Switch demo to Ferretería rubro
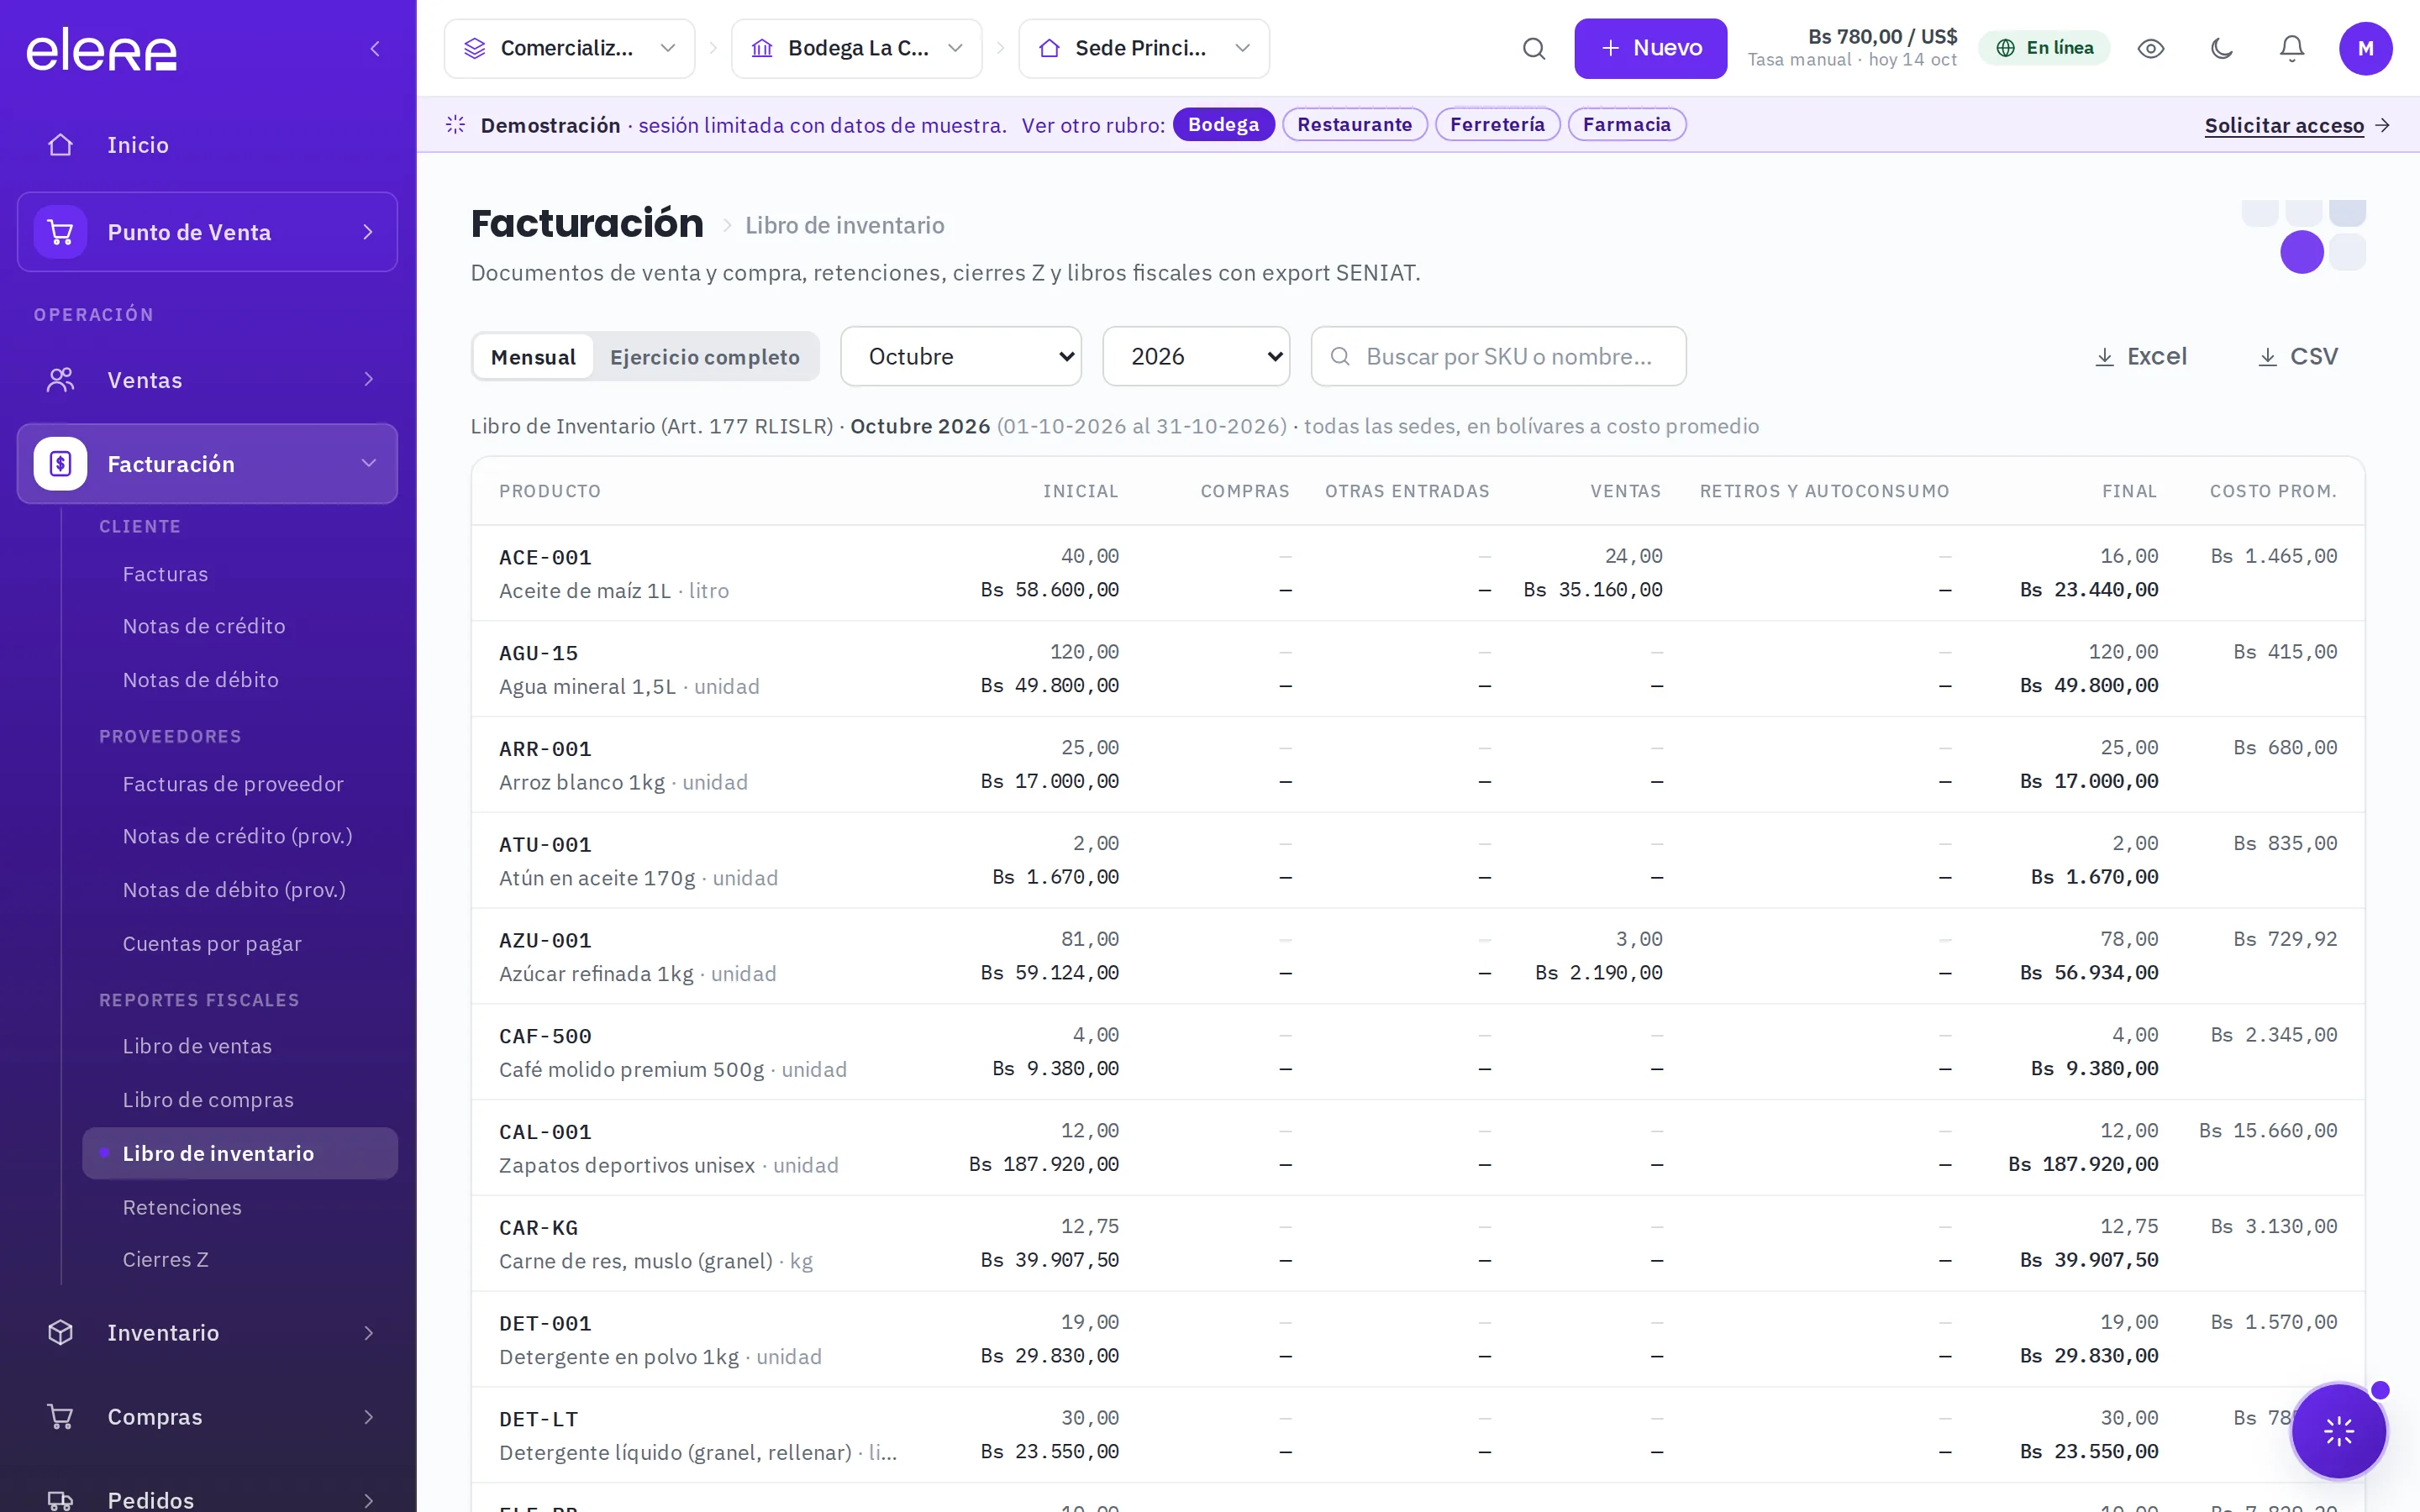The height and width of the screenshot is (1512, 2420). pos(1497,125)
